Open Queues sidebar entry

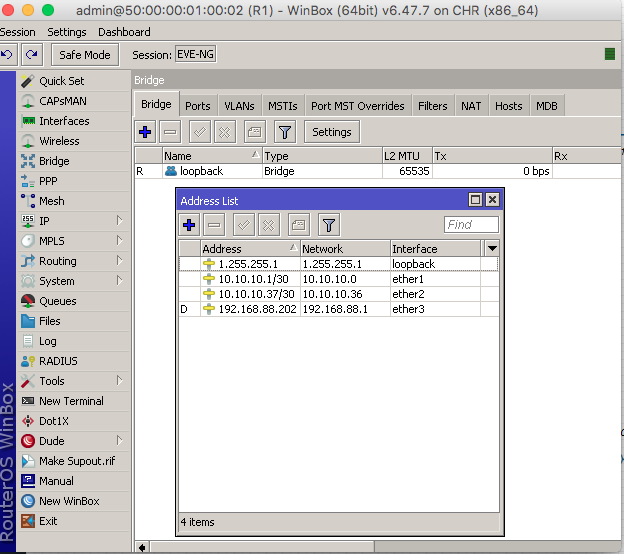pos(74,301)
